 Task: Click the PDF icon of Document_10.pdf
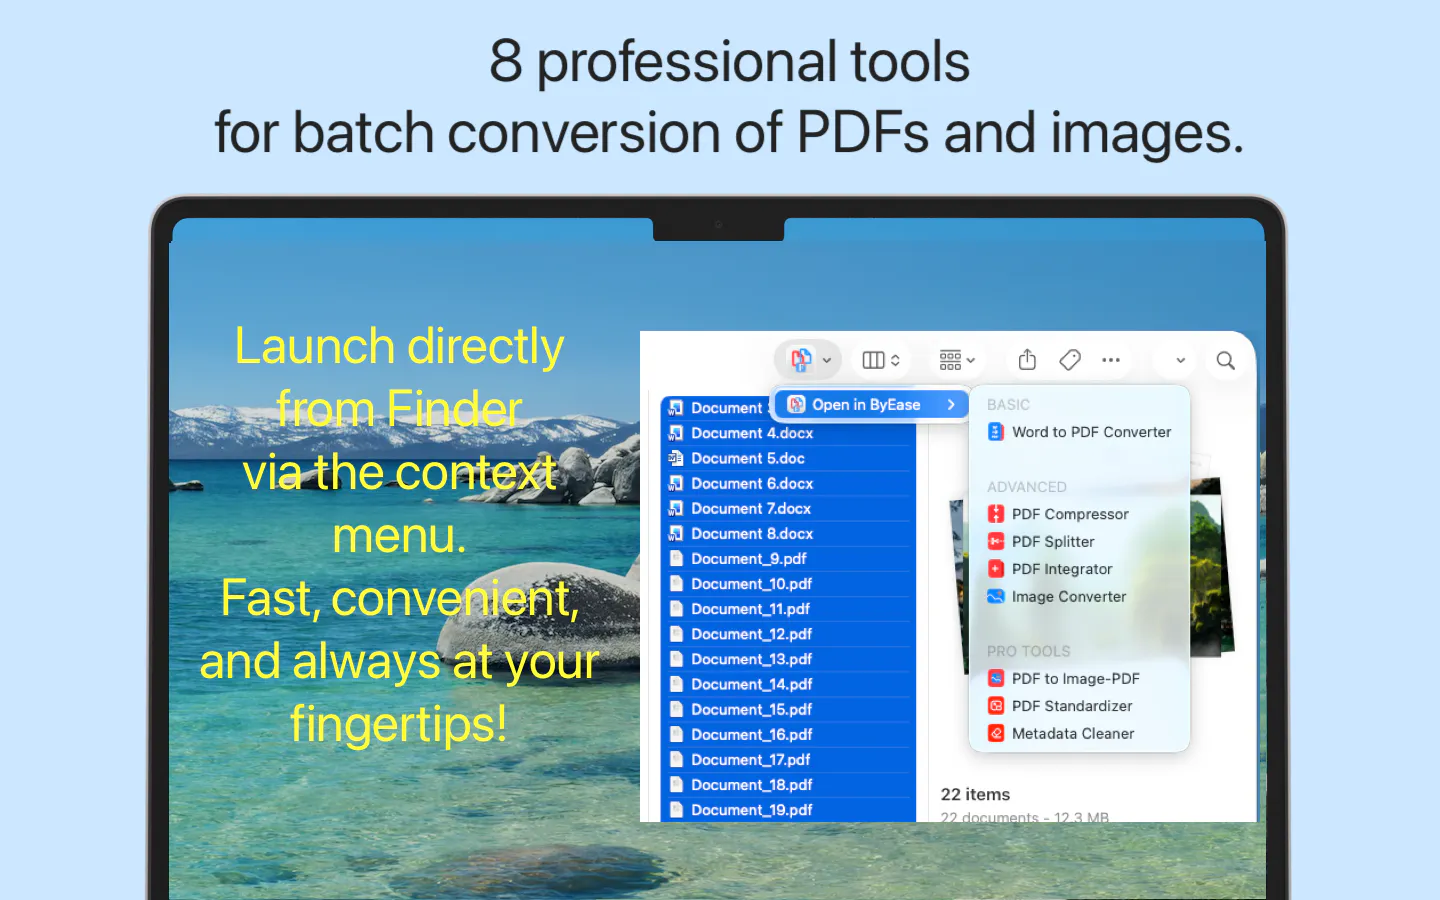(x=676, y=583)
